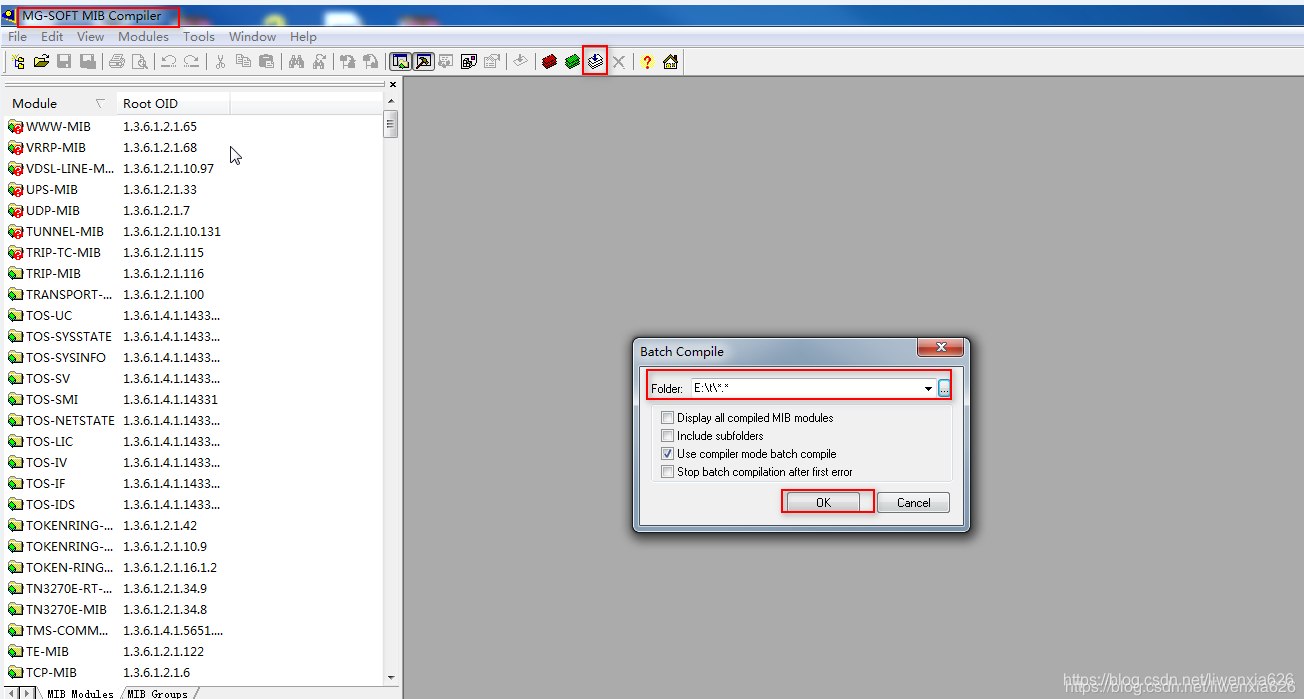Open the Help menu

coord(303,37)
